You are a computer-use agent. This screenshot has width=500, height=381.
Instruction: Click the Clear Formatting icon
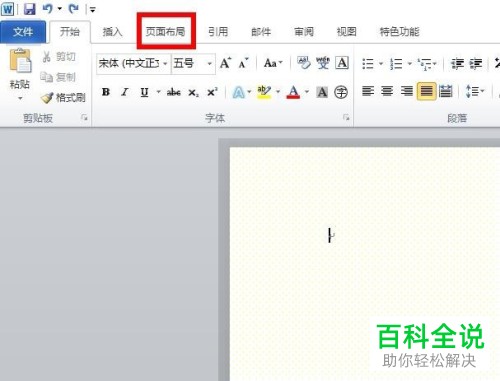[x=304, y=63]
